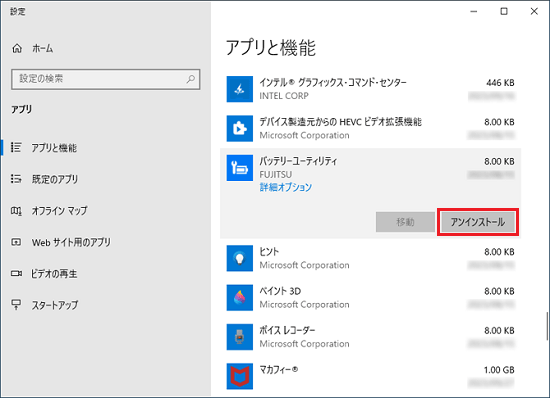Select the マカフィー app entry
Viewport: 550px width, 398px height.
pos(370,376)
